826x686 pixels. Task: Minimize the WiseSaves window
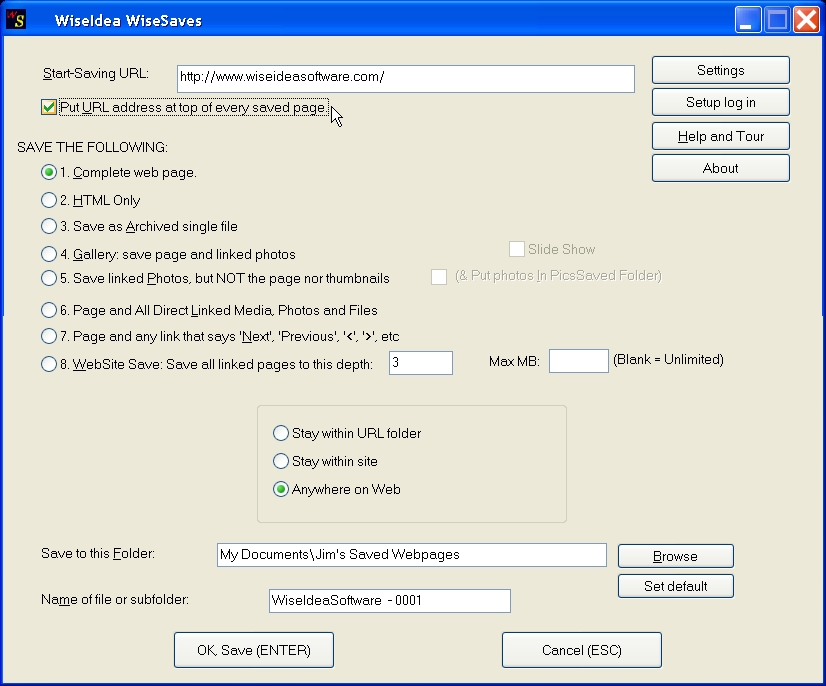(748, 20)
